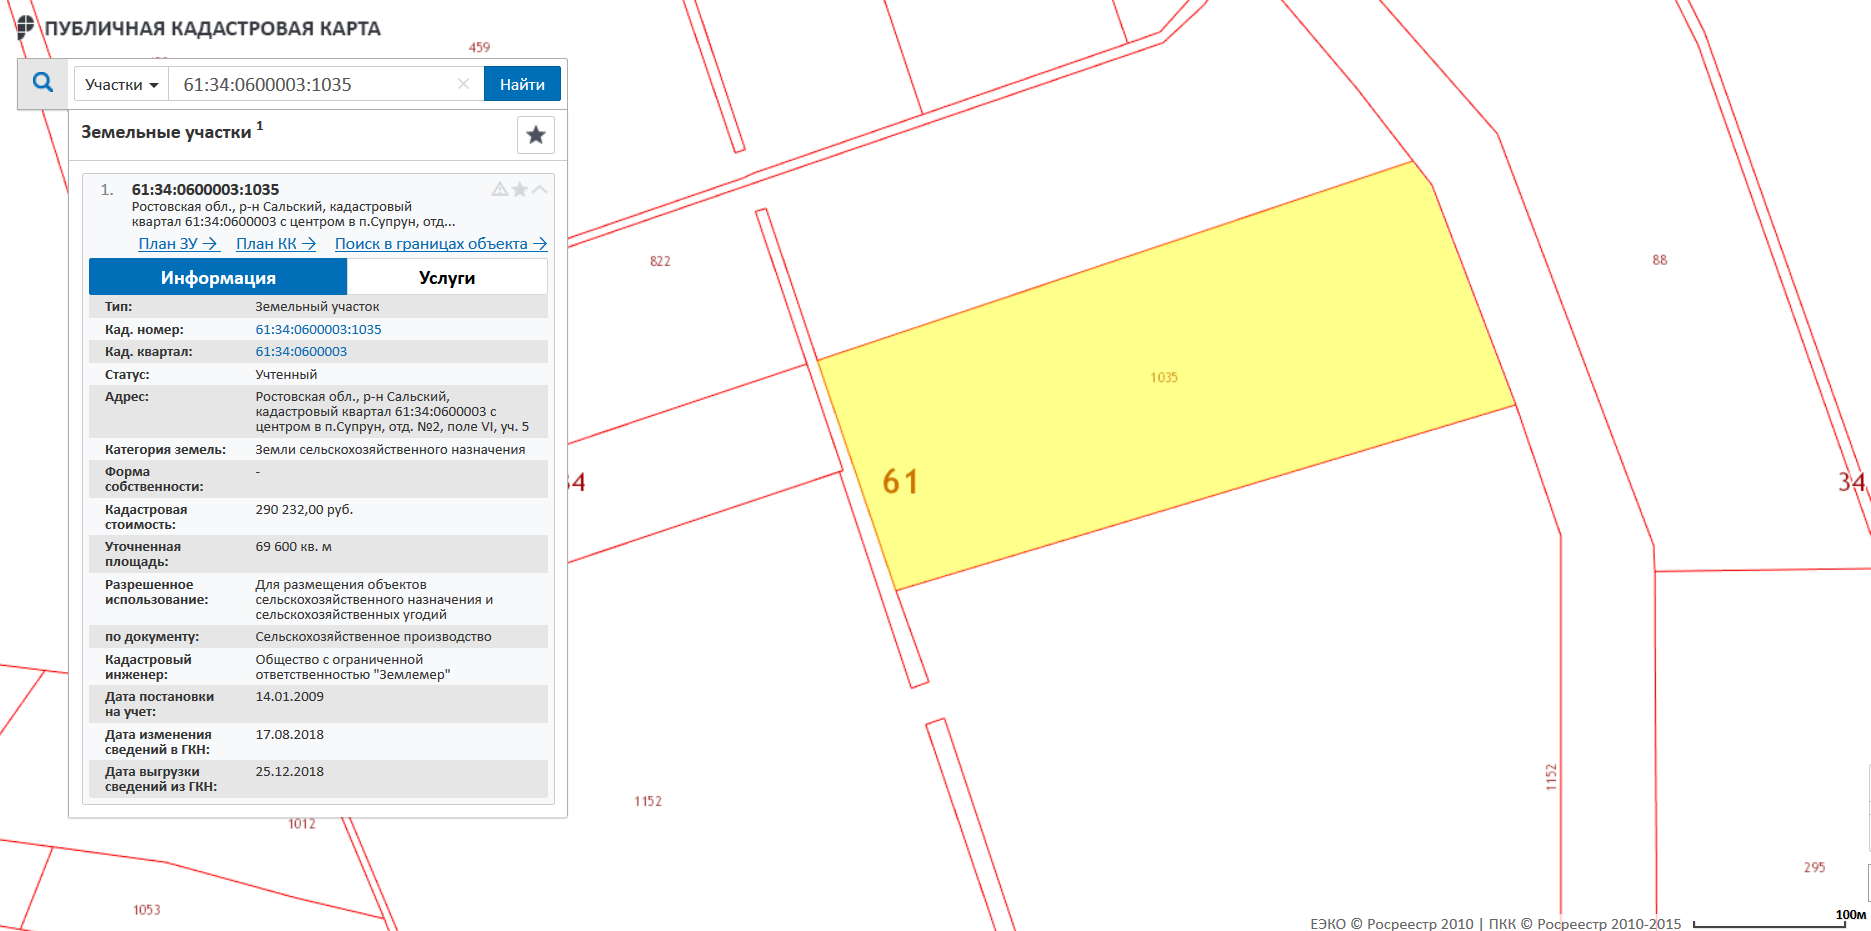Open the План ЗУ link
The image size is (1871, 931).
[177, 243]
